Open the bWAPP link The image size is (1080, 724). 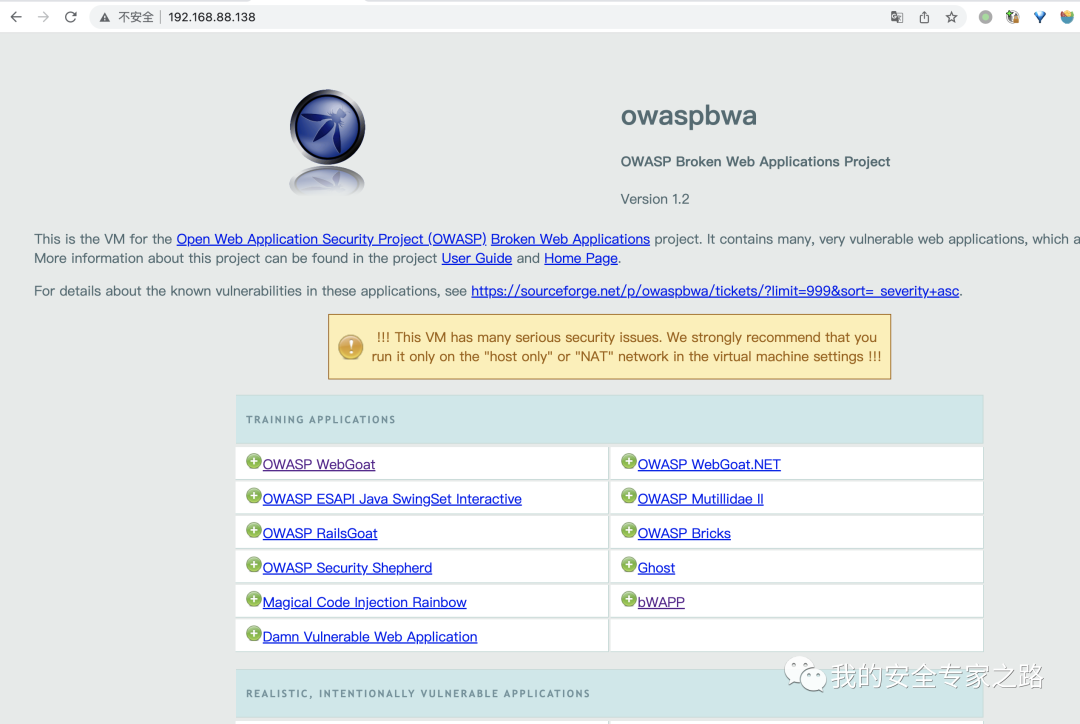(661, 602)
